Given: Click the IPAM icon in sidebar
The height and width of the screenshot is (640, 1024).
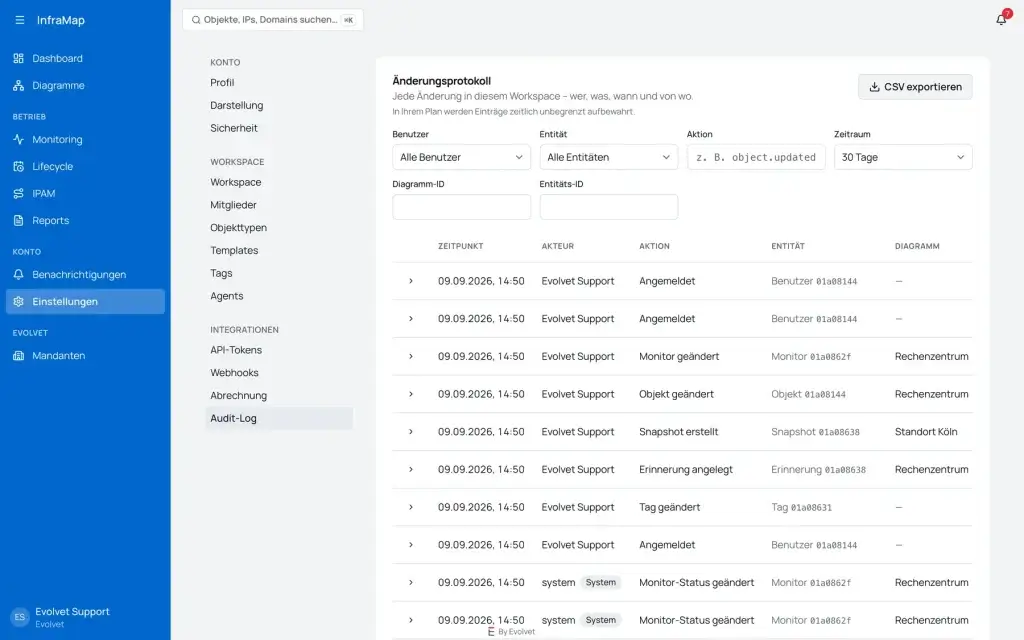Looking at the screenshot, I should [18, 193].
